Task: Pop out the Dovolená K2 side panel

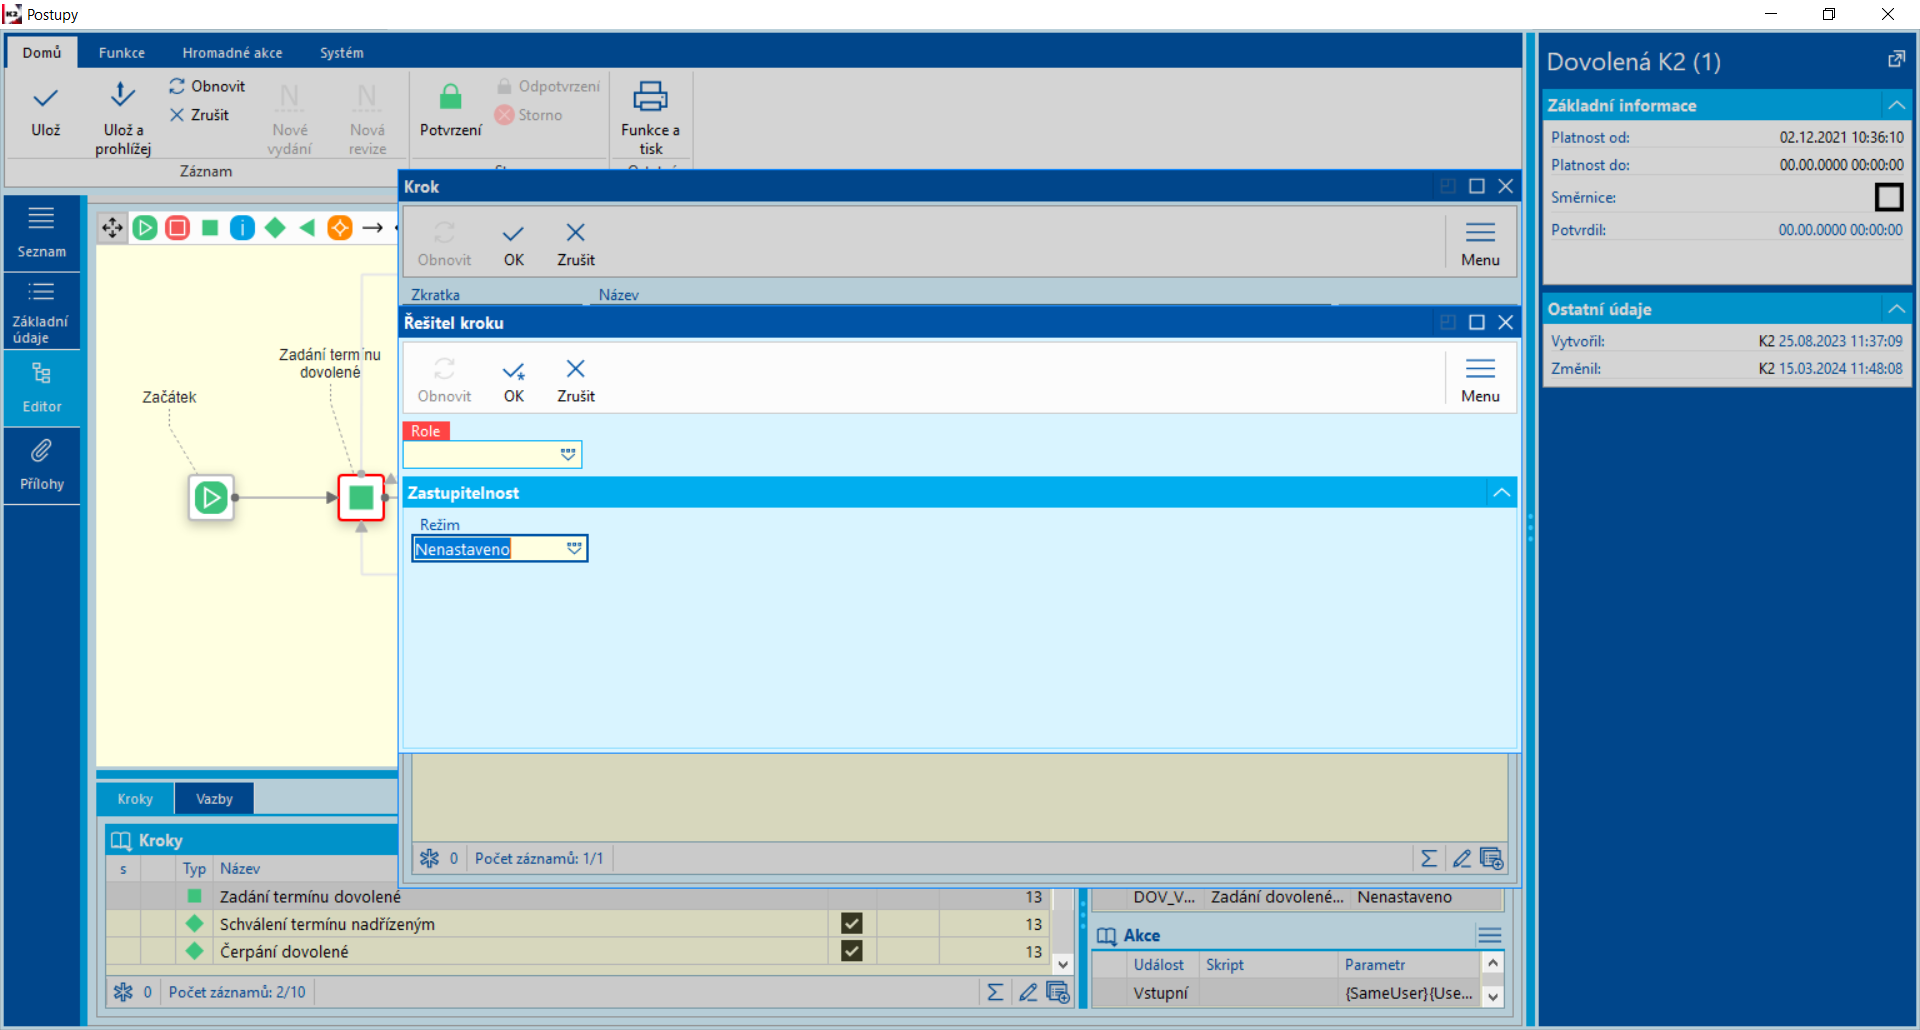Action: [x=1896, y=60]
